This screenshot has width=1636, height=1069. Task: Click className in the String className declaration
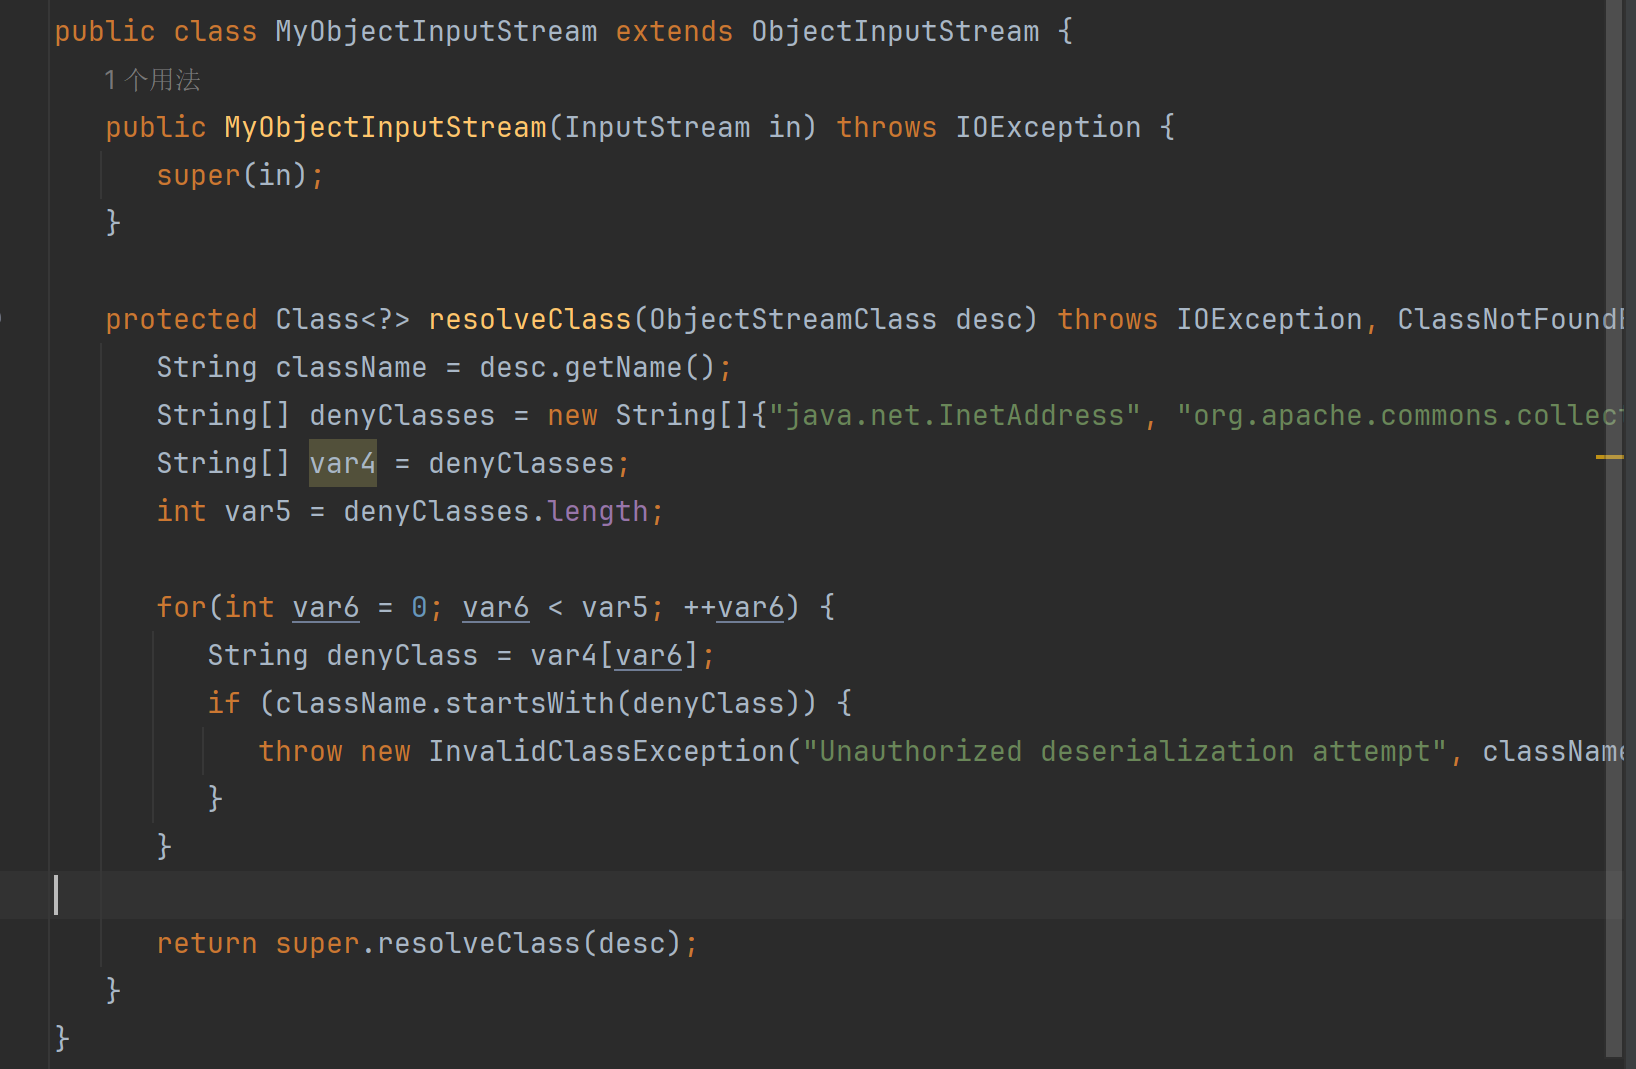(x=351, y=367)
